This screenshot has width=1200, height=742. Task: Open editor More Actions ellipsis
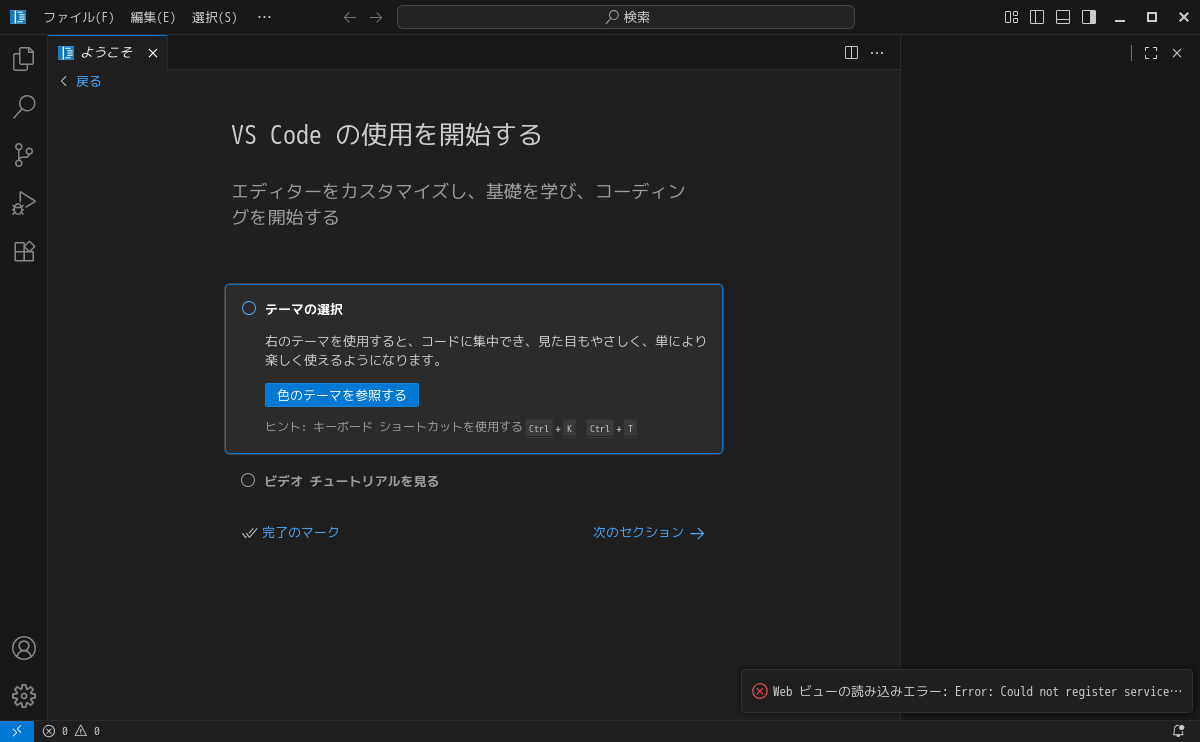click(877, 53)
